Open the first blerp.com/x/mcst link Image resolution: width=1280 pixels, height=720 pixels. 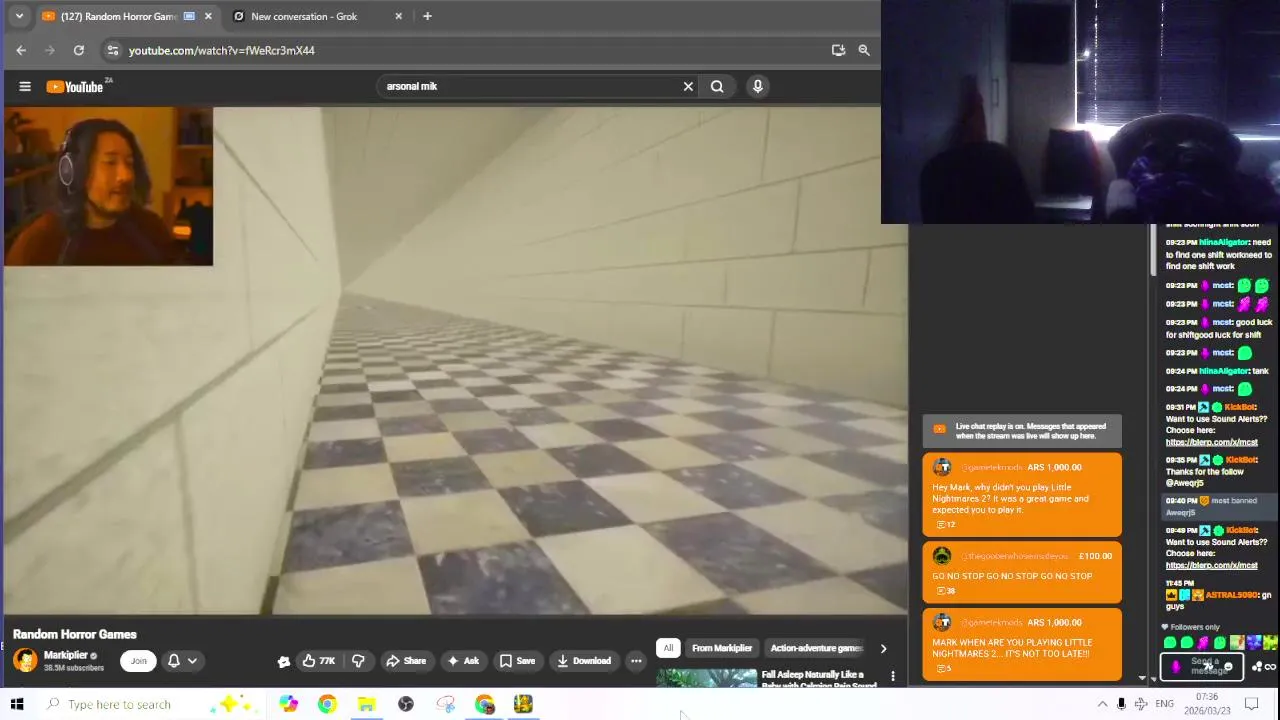[x=1211, y=442]
